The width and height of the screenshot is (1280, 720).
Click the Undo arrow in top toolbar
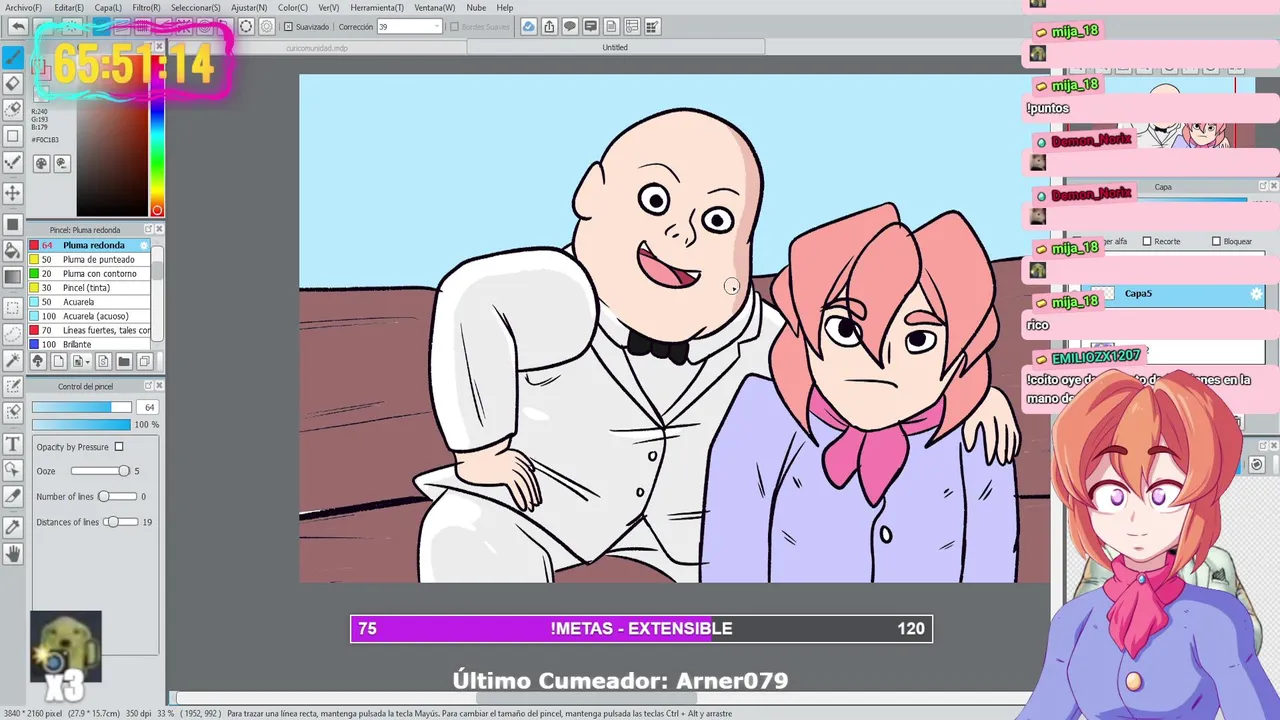[x=18, y=27]
